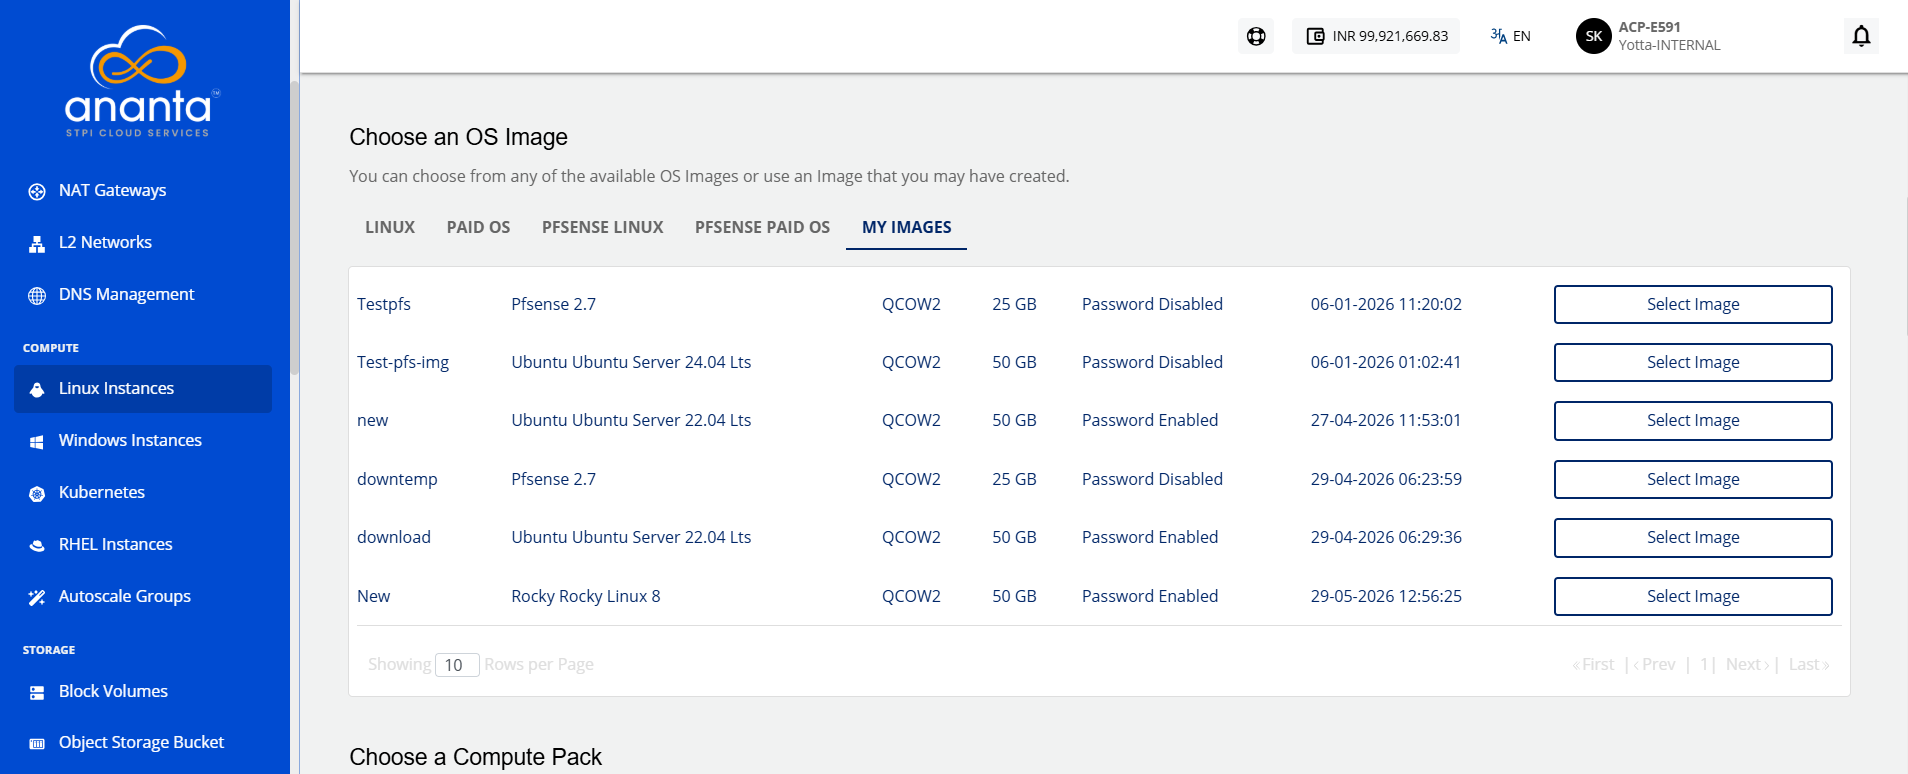Click the rows per page field
The width and height of the screenshot is (1908, 774).
pyautogui.click(x=457, y=665)
